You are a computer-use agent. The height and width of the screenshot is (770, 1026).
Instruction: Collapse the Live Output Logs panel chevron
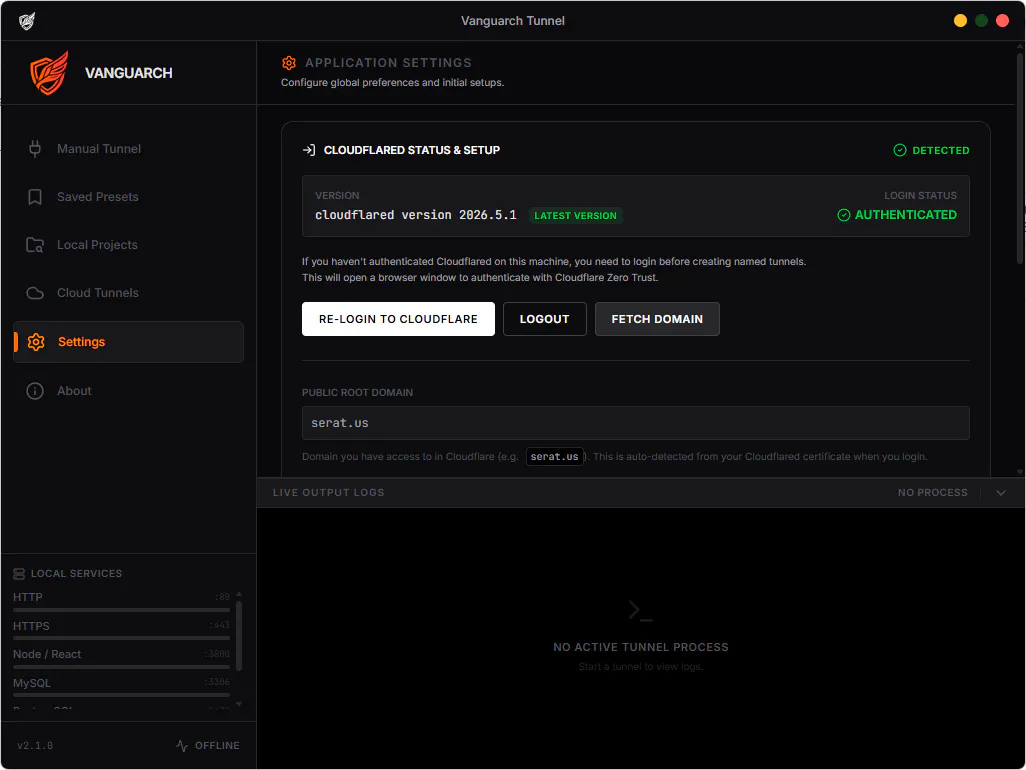point(1000,493)
